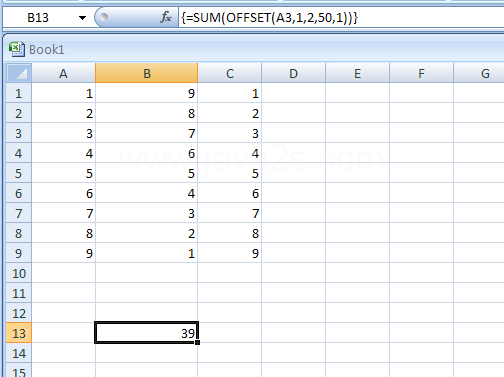Click cell B5 containing 5

[x=147, y=173]
